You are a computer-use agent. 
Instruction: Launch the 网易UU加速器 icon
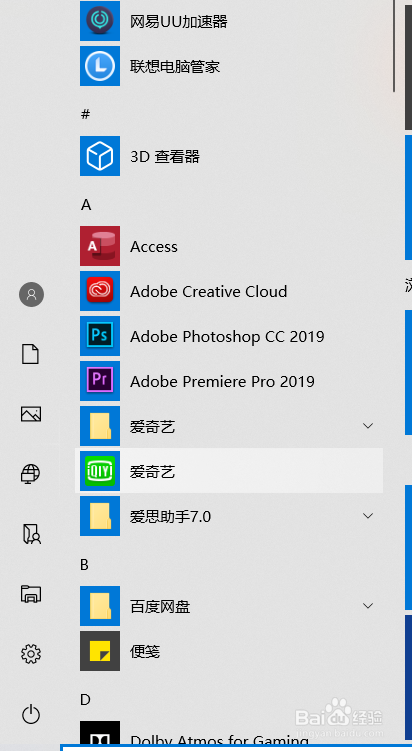100,21
